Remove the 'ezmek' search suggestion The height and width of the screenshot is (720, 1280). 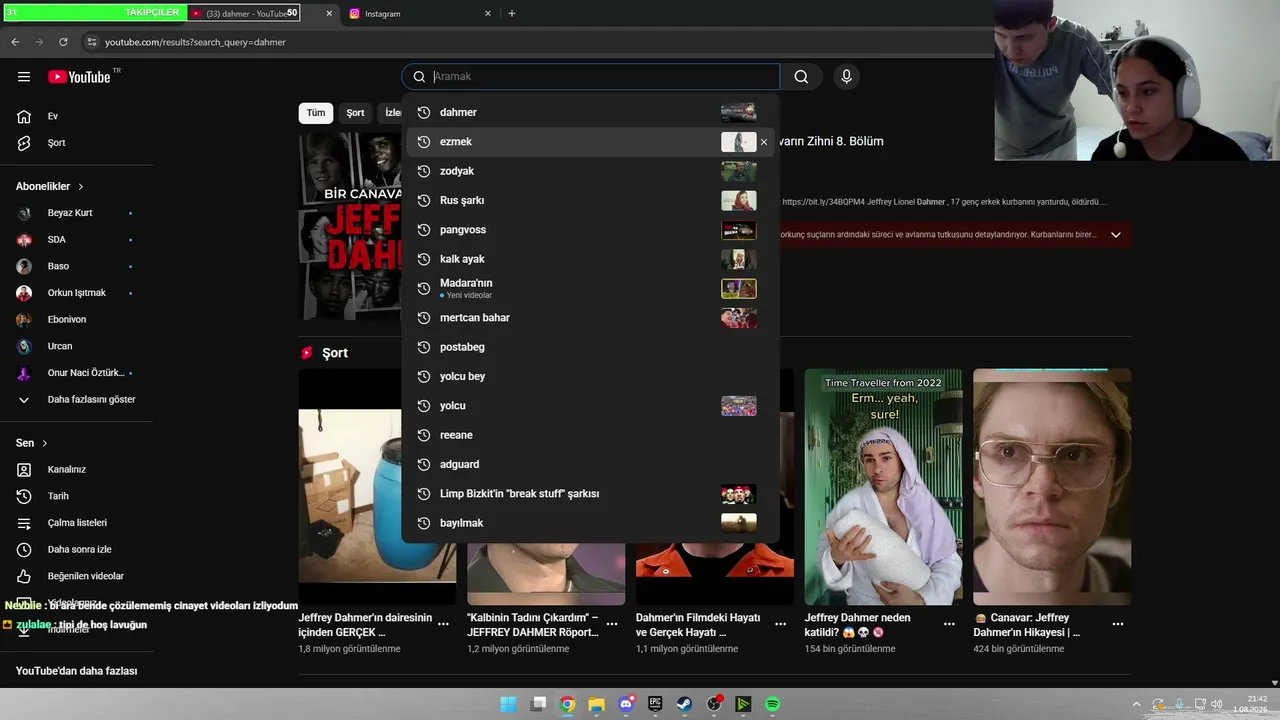(x=764, y=142)
